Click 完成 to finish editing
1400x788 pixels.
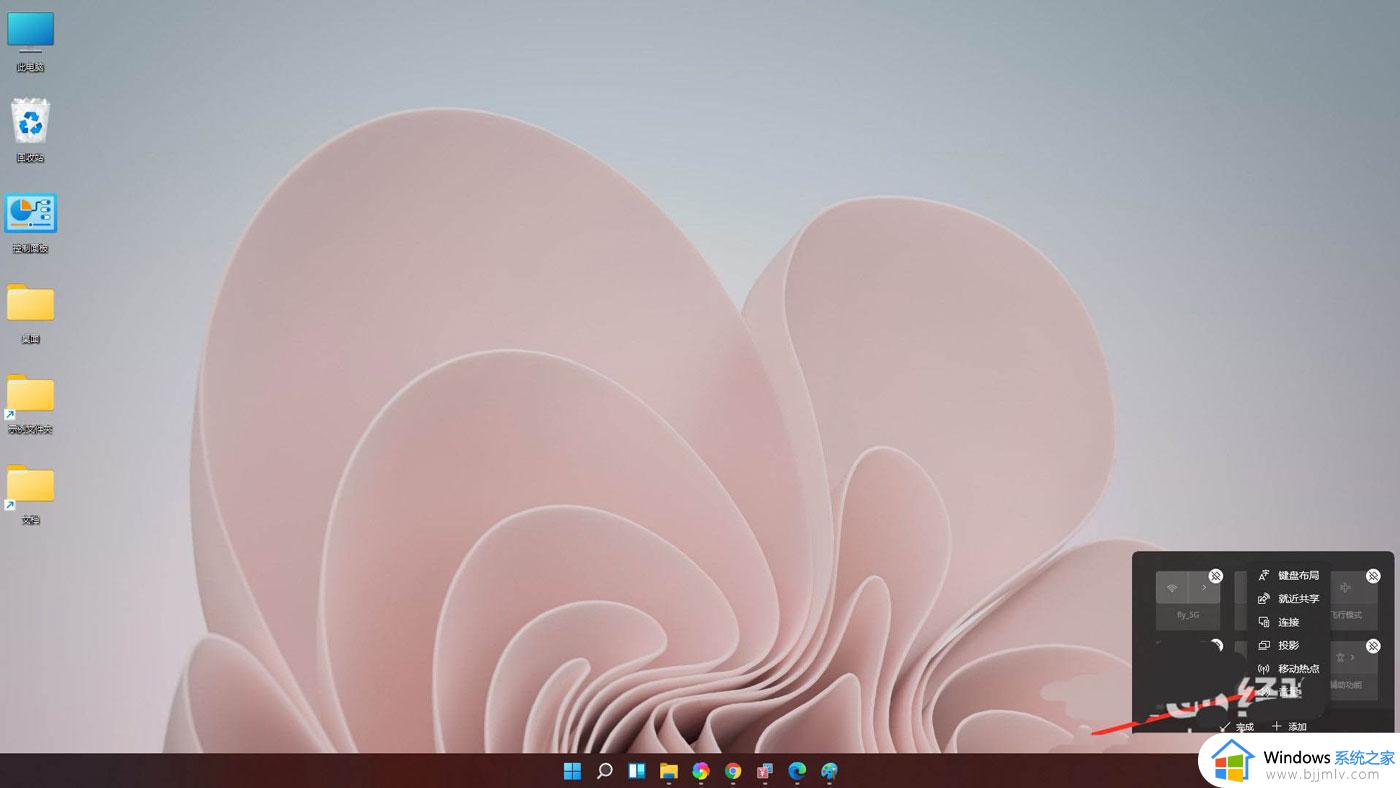pyautogui.click(x=1237, y=727)
